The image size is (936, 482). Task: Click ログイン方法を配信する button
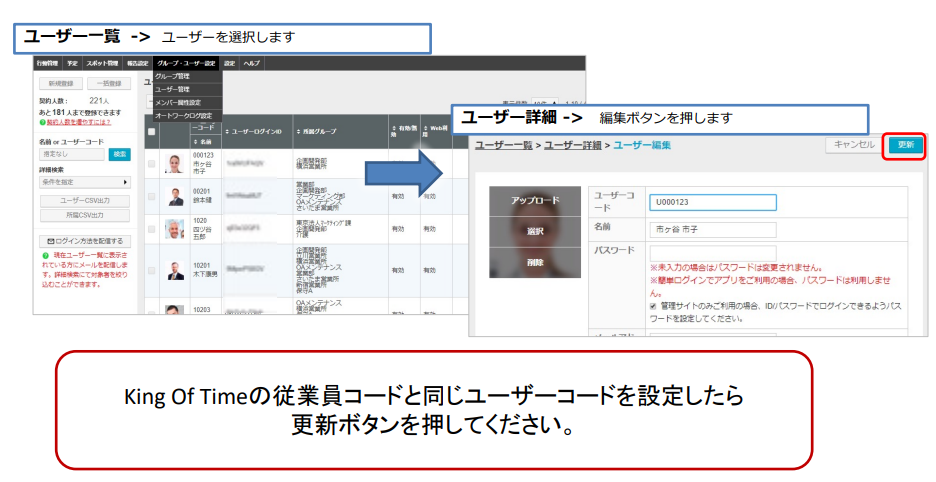coord(85,241)
